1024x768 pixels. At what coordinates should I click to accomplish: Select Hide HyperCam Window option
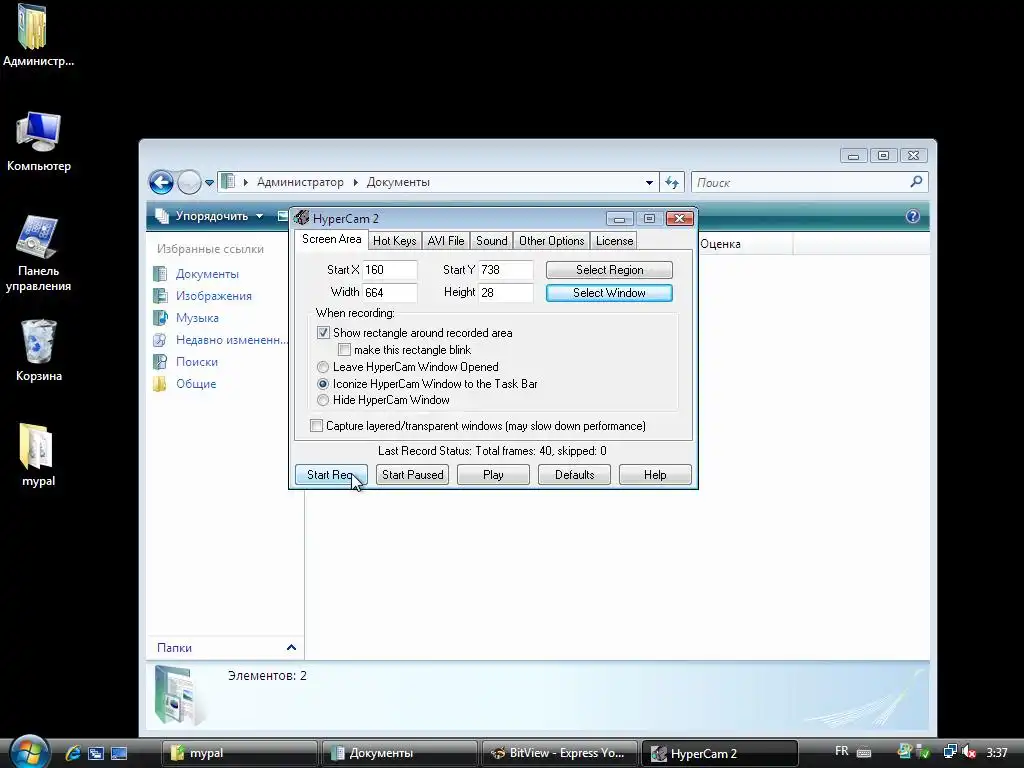[x=323, y=400]
